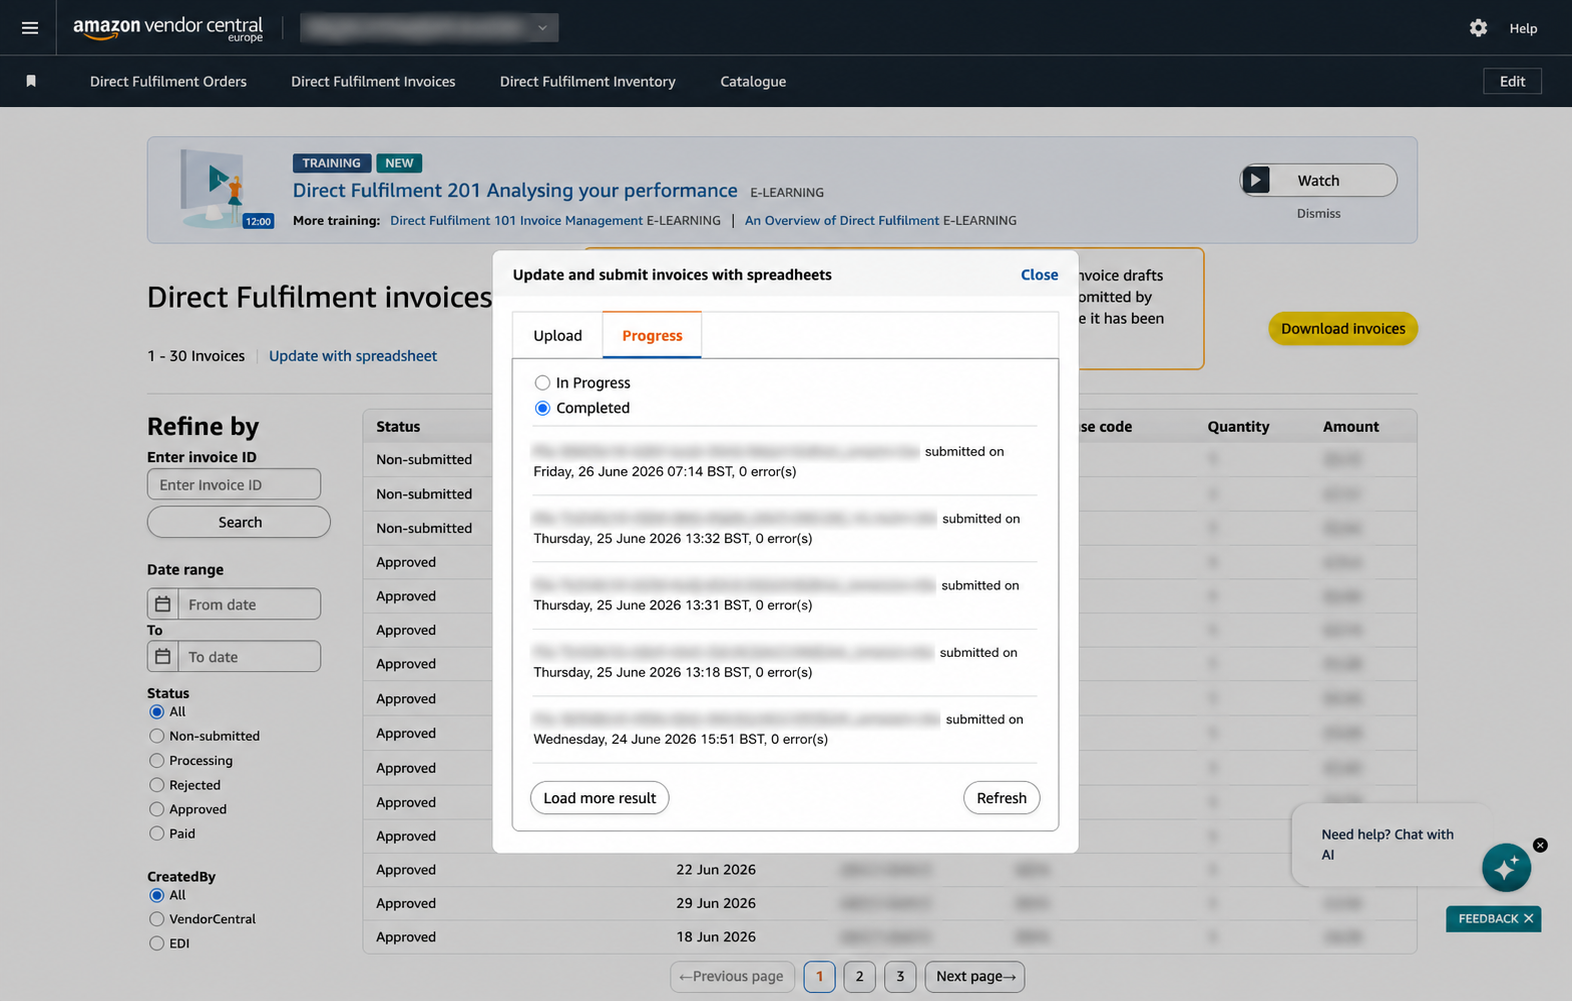
Task: Open Direct Fulfilment 201 Analysing your performance
Action: (515, 190)
